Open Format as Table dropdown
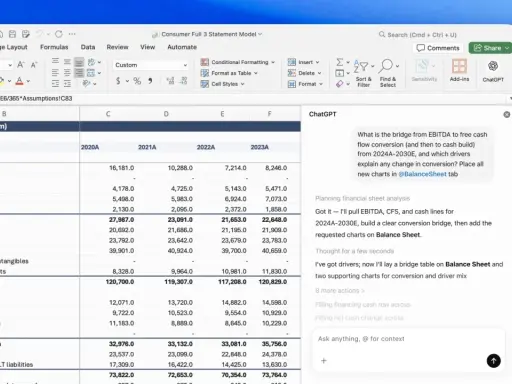This screenshot has height=384, width=512. tap(229, 73)
